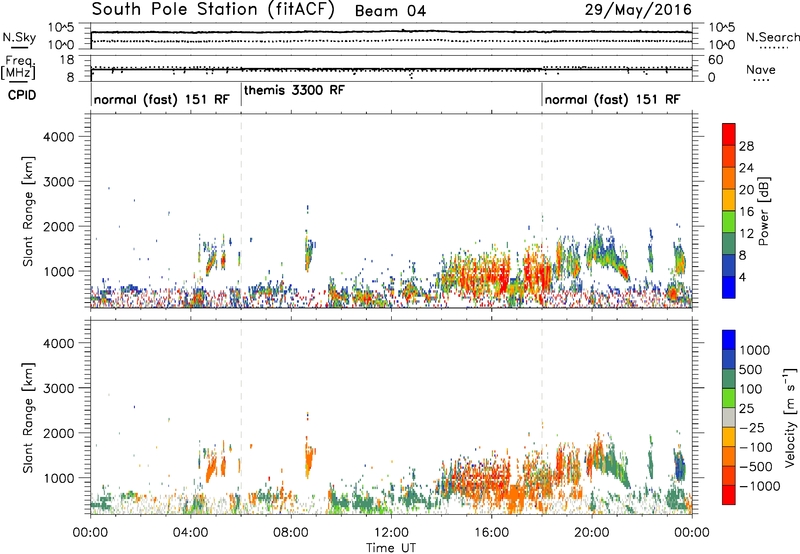Click the 12:00 time tick label
Screen dimensions: 800x554
pyautogui.click(x=391, y=533)
